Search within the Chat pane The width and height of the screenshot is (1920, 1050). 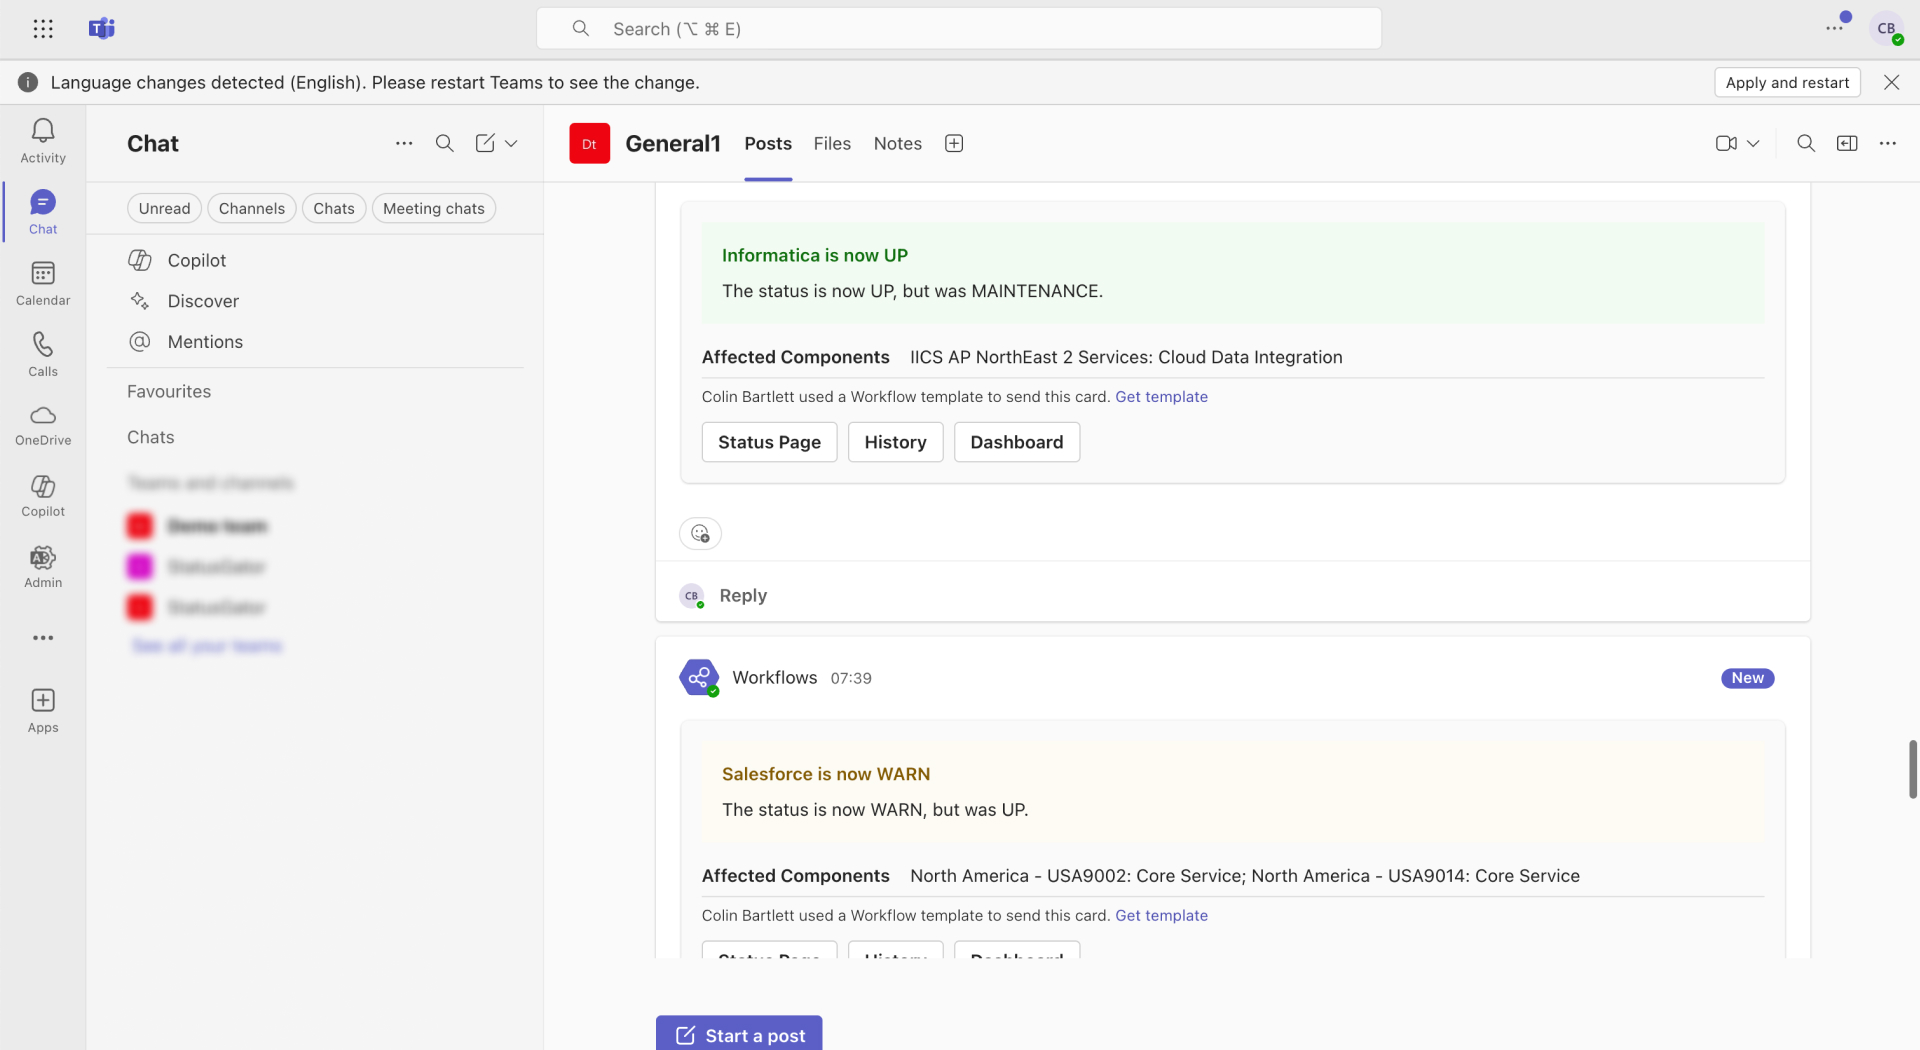[445, 143]
